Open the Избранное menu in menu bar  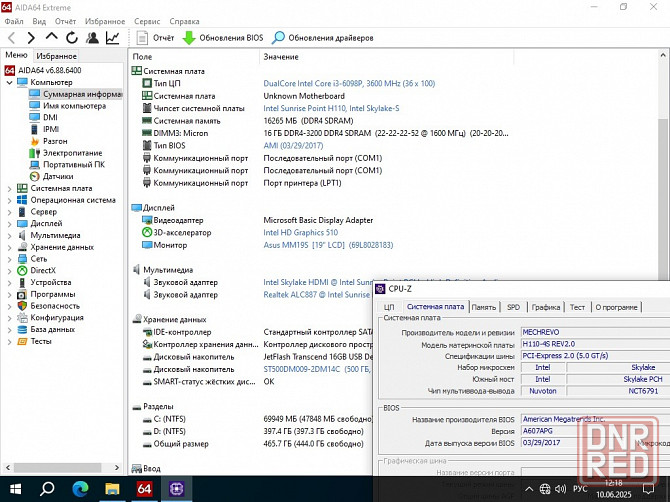pyautogui.click(x=105, y=21)
